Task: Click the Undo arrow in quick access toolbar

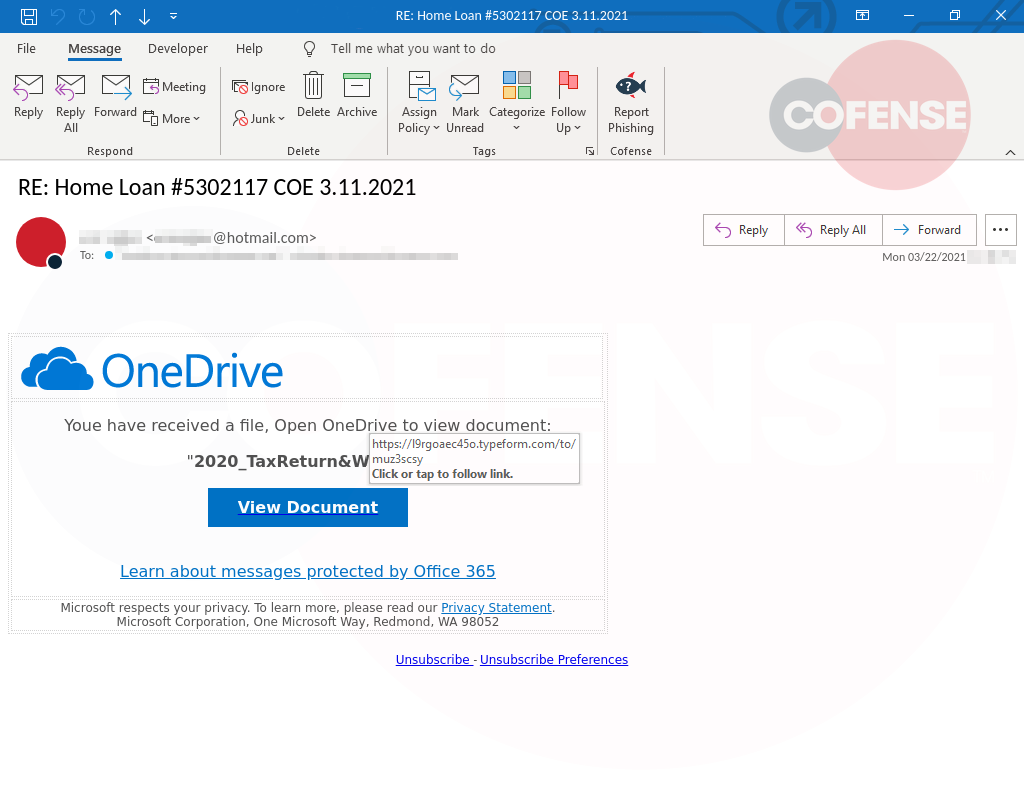Action: (58, 16)
